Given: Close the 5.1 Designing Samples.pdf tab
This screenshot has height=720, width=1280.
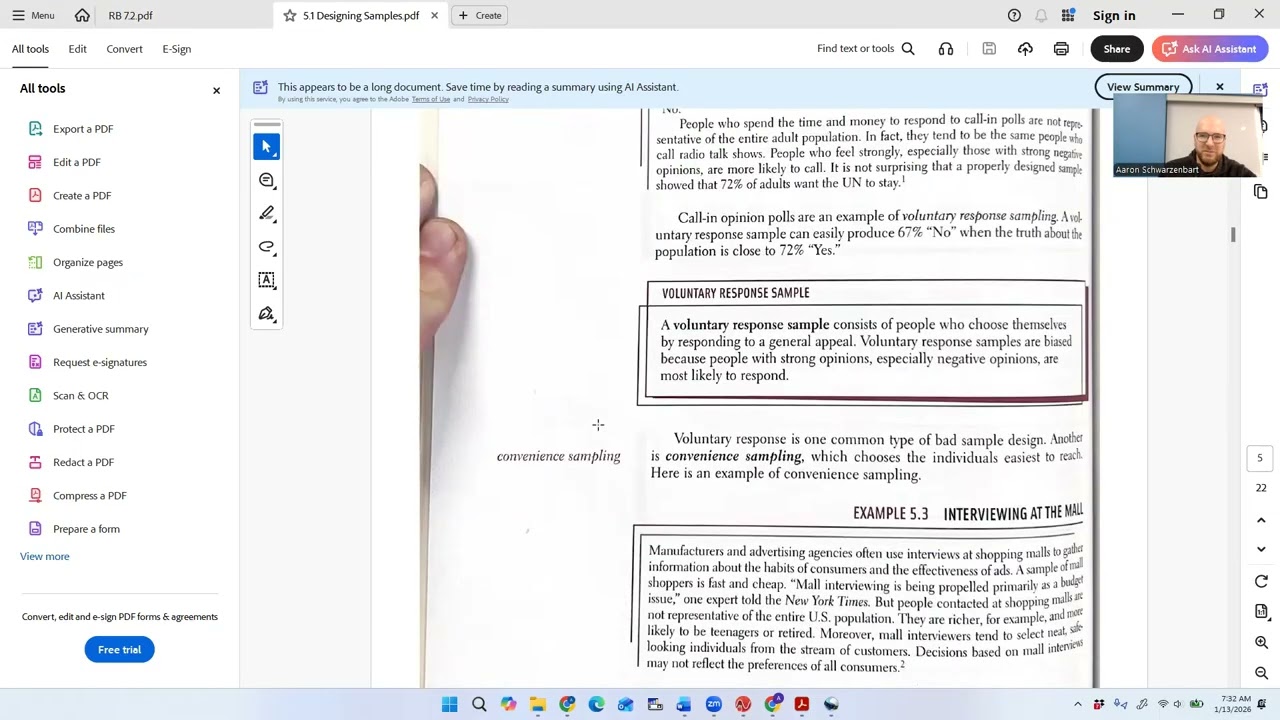Looking at the screenshot, I should click(x=434, y=15).
